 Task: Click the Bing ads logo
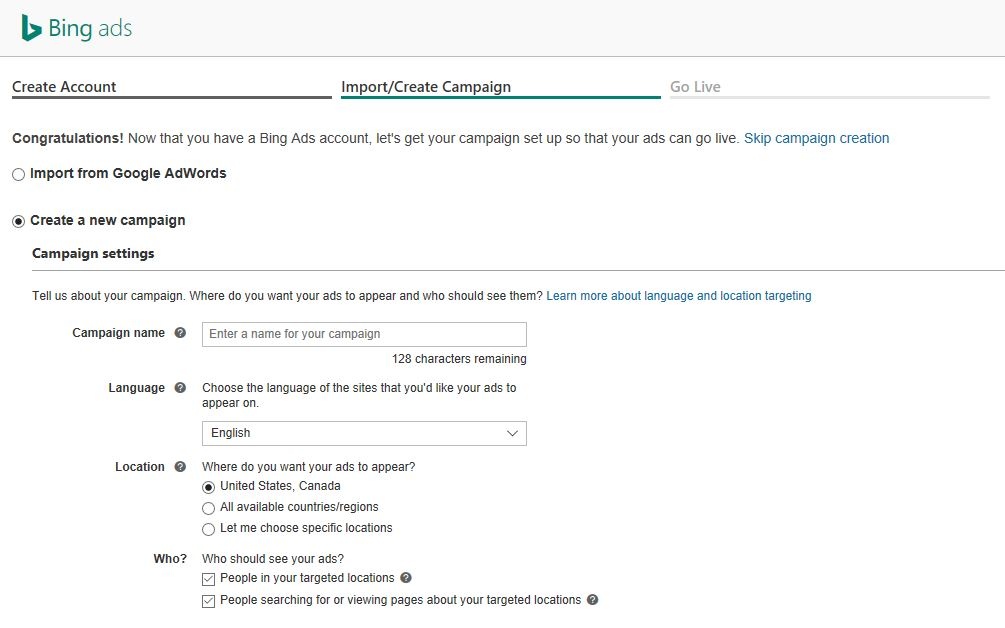[x=76, y=28]
